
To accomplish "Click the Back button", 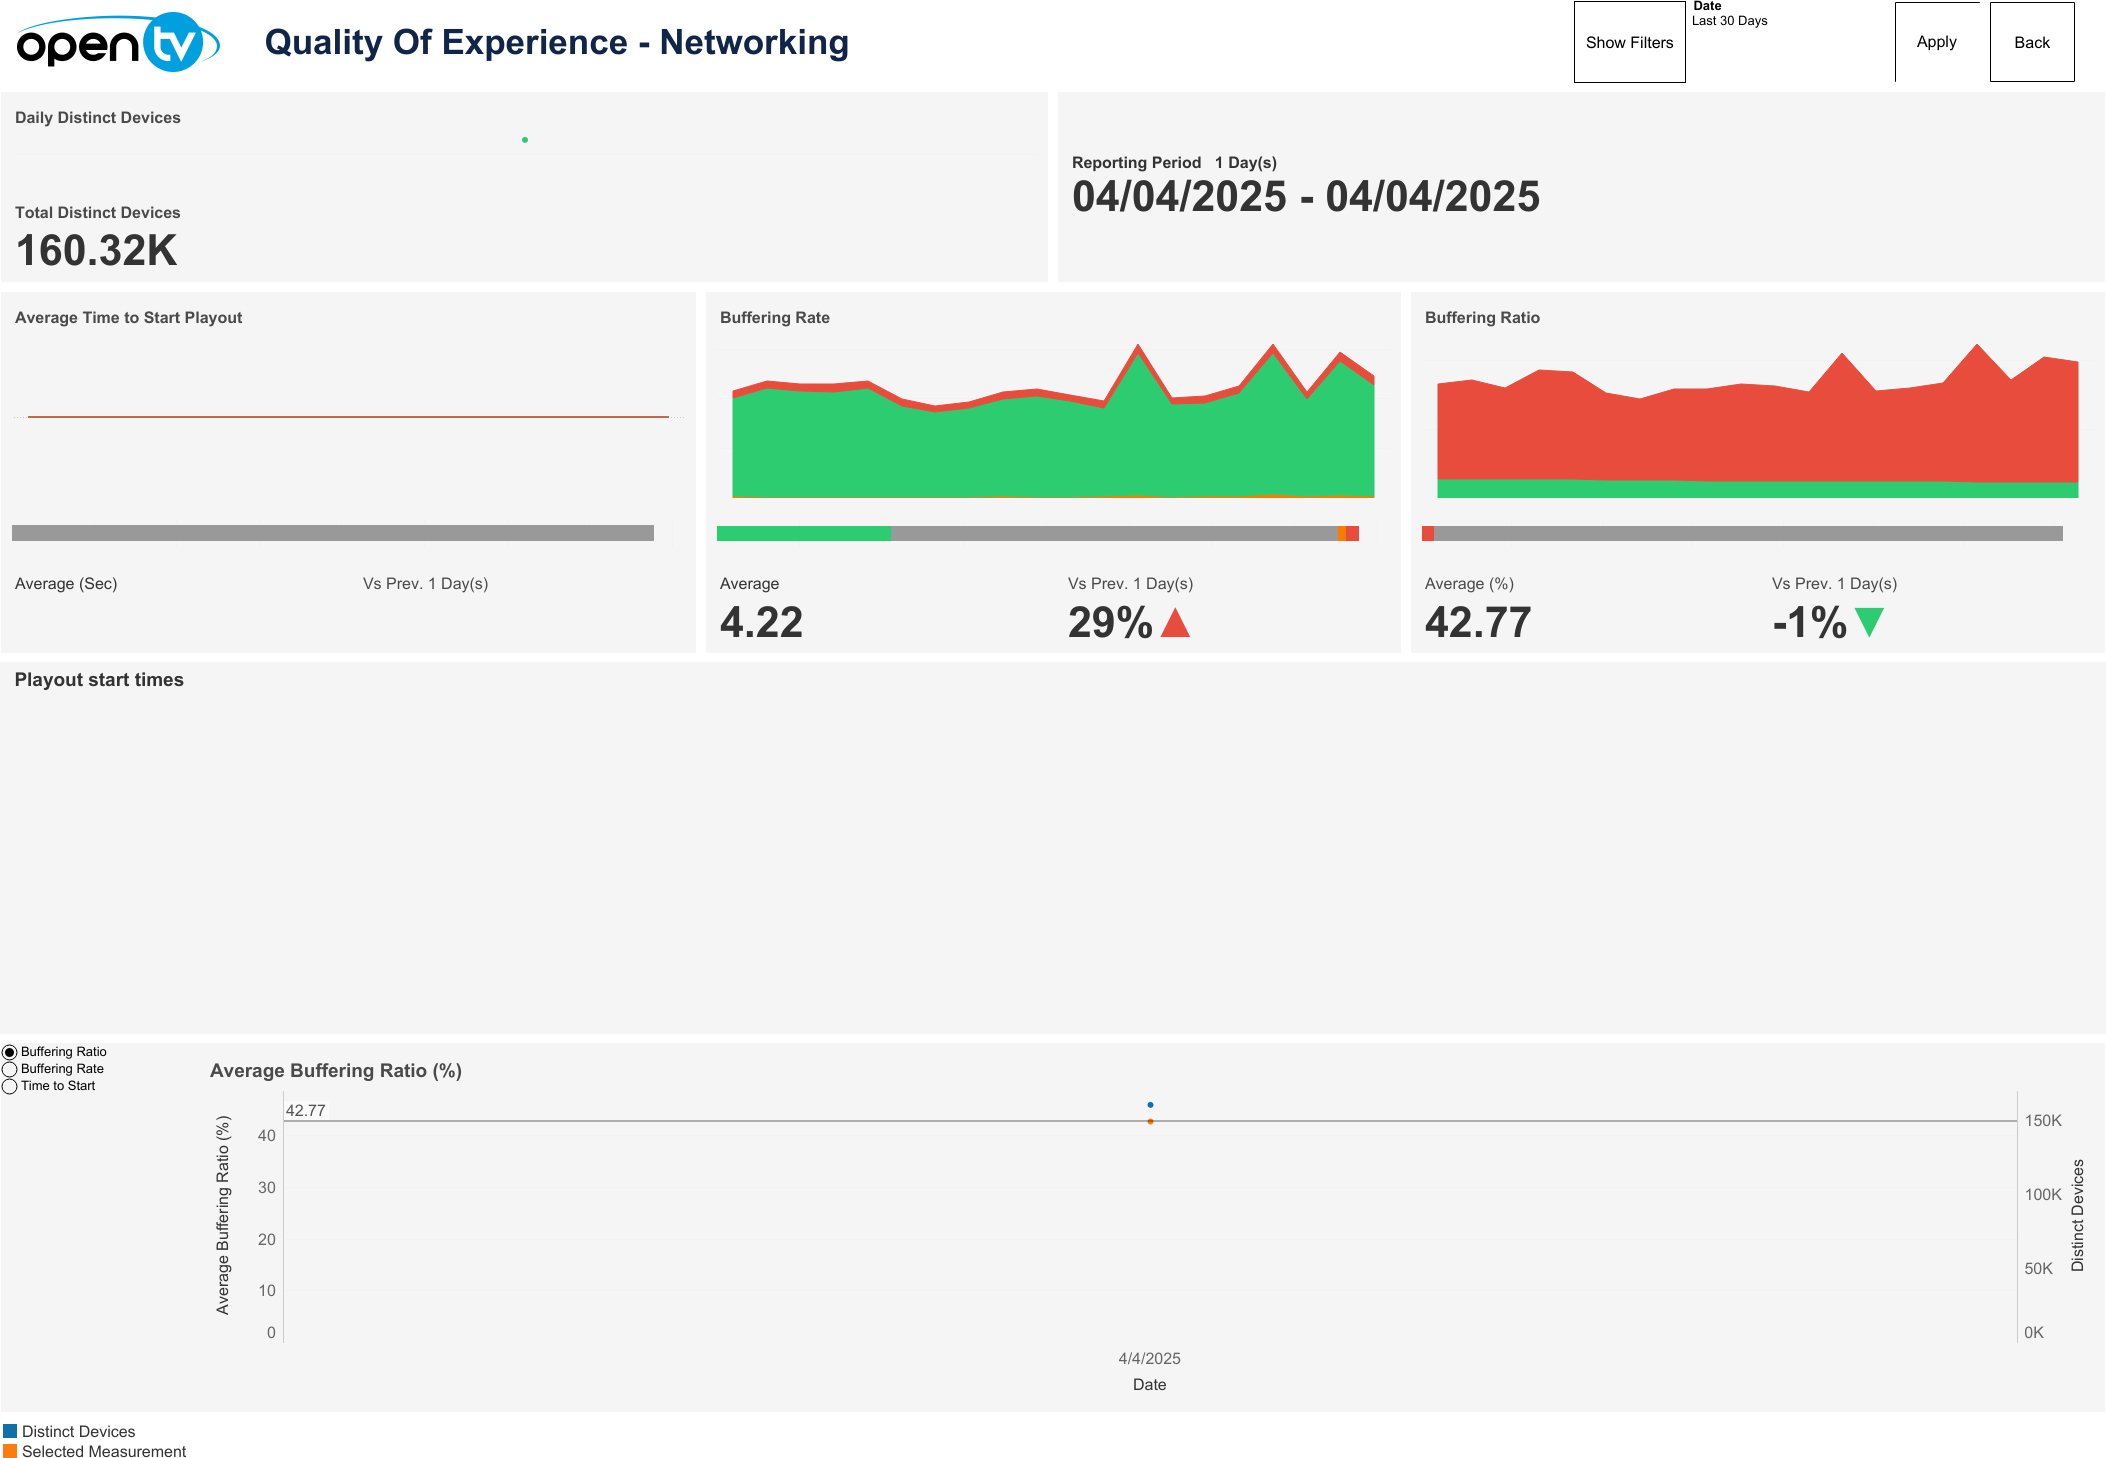I will (x=2031, y=42).
